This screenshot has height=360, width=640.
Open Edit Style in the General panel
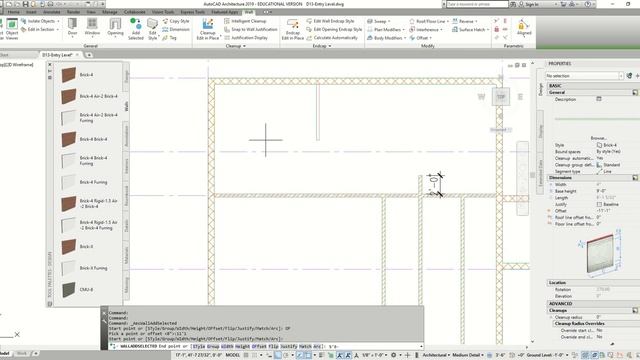[152, 29]
